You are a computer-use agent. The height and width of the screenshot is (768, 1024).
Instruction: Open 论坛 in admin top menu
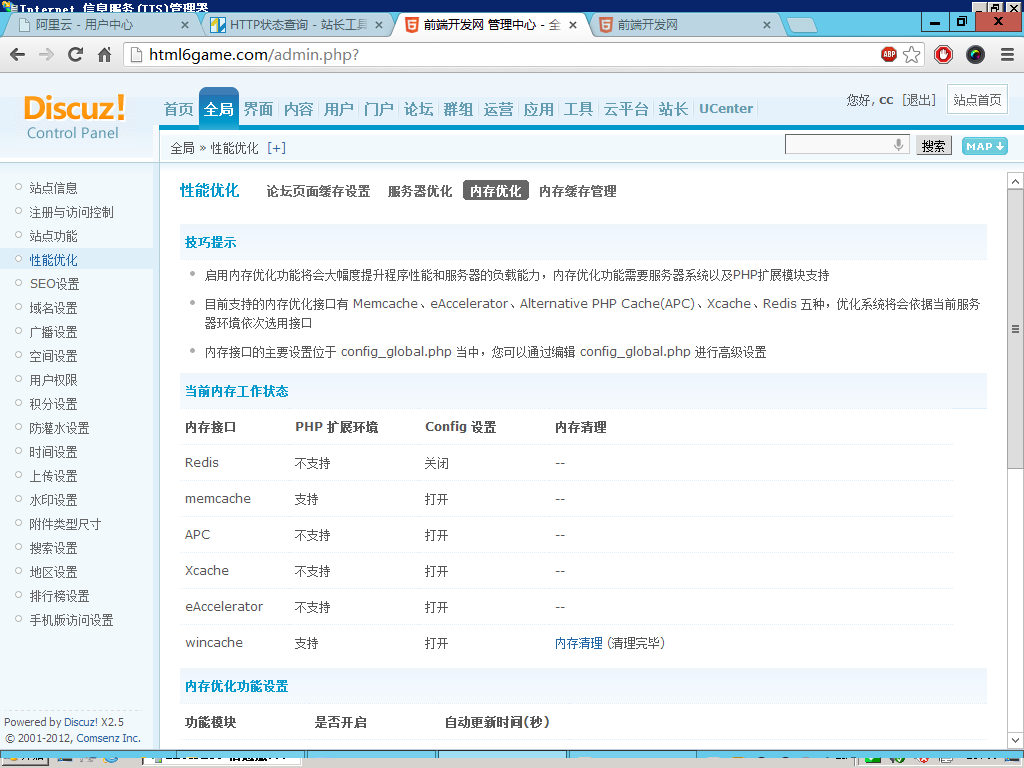[x=419, y=109]
